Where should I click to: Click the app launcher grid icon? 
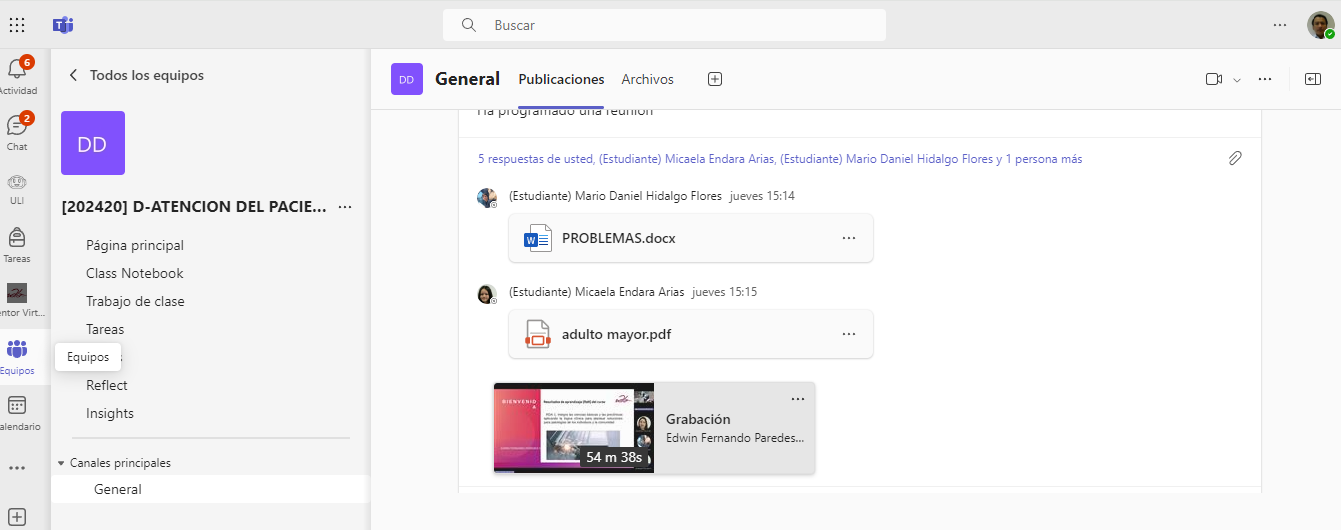17,25
